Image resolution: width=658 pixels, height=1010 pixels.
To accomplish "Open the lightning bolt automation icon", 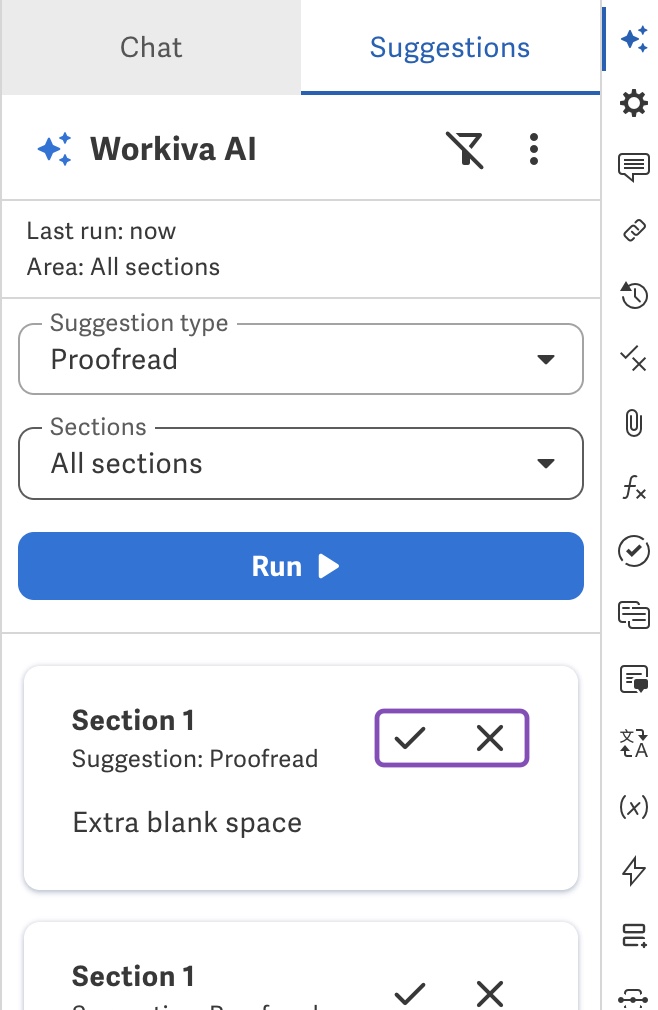I will click(x=634, y=870).
